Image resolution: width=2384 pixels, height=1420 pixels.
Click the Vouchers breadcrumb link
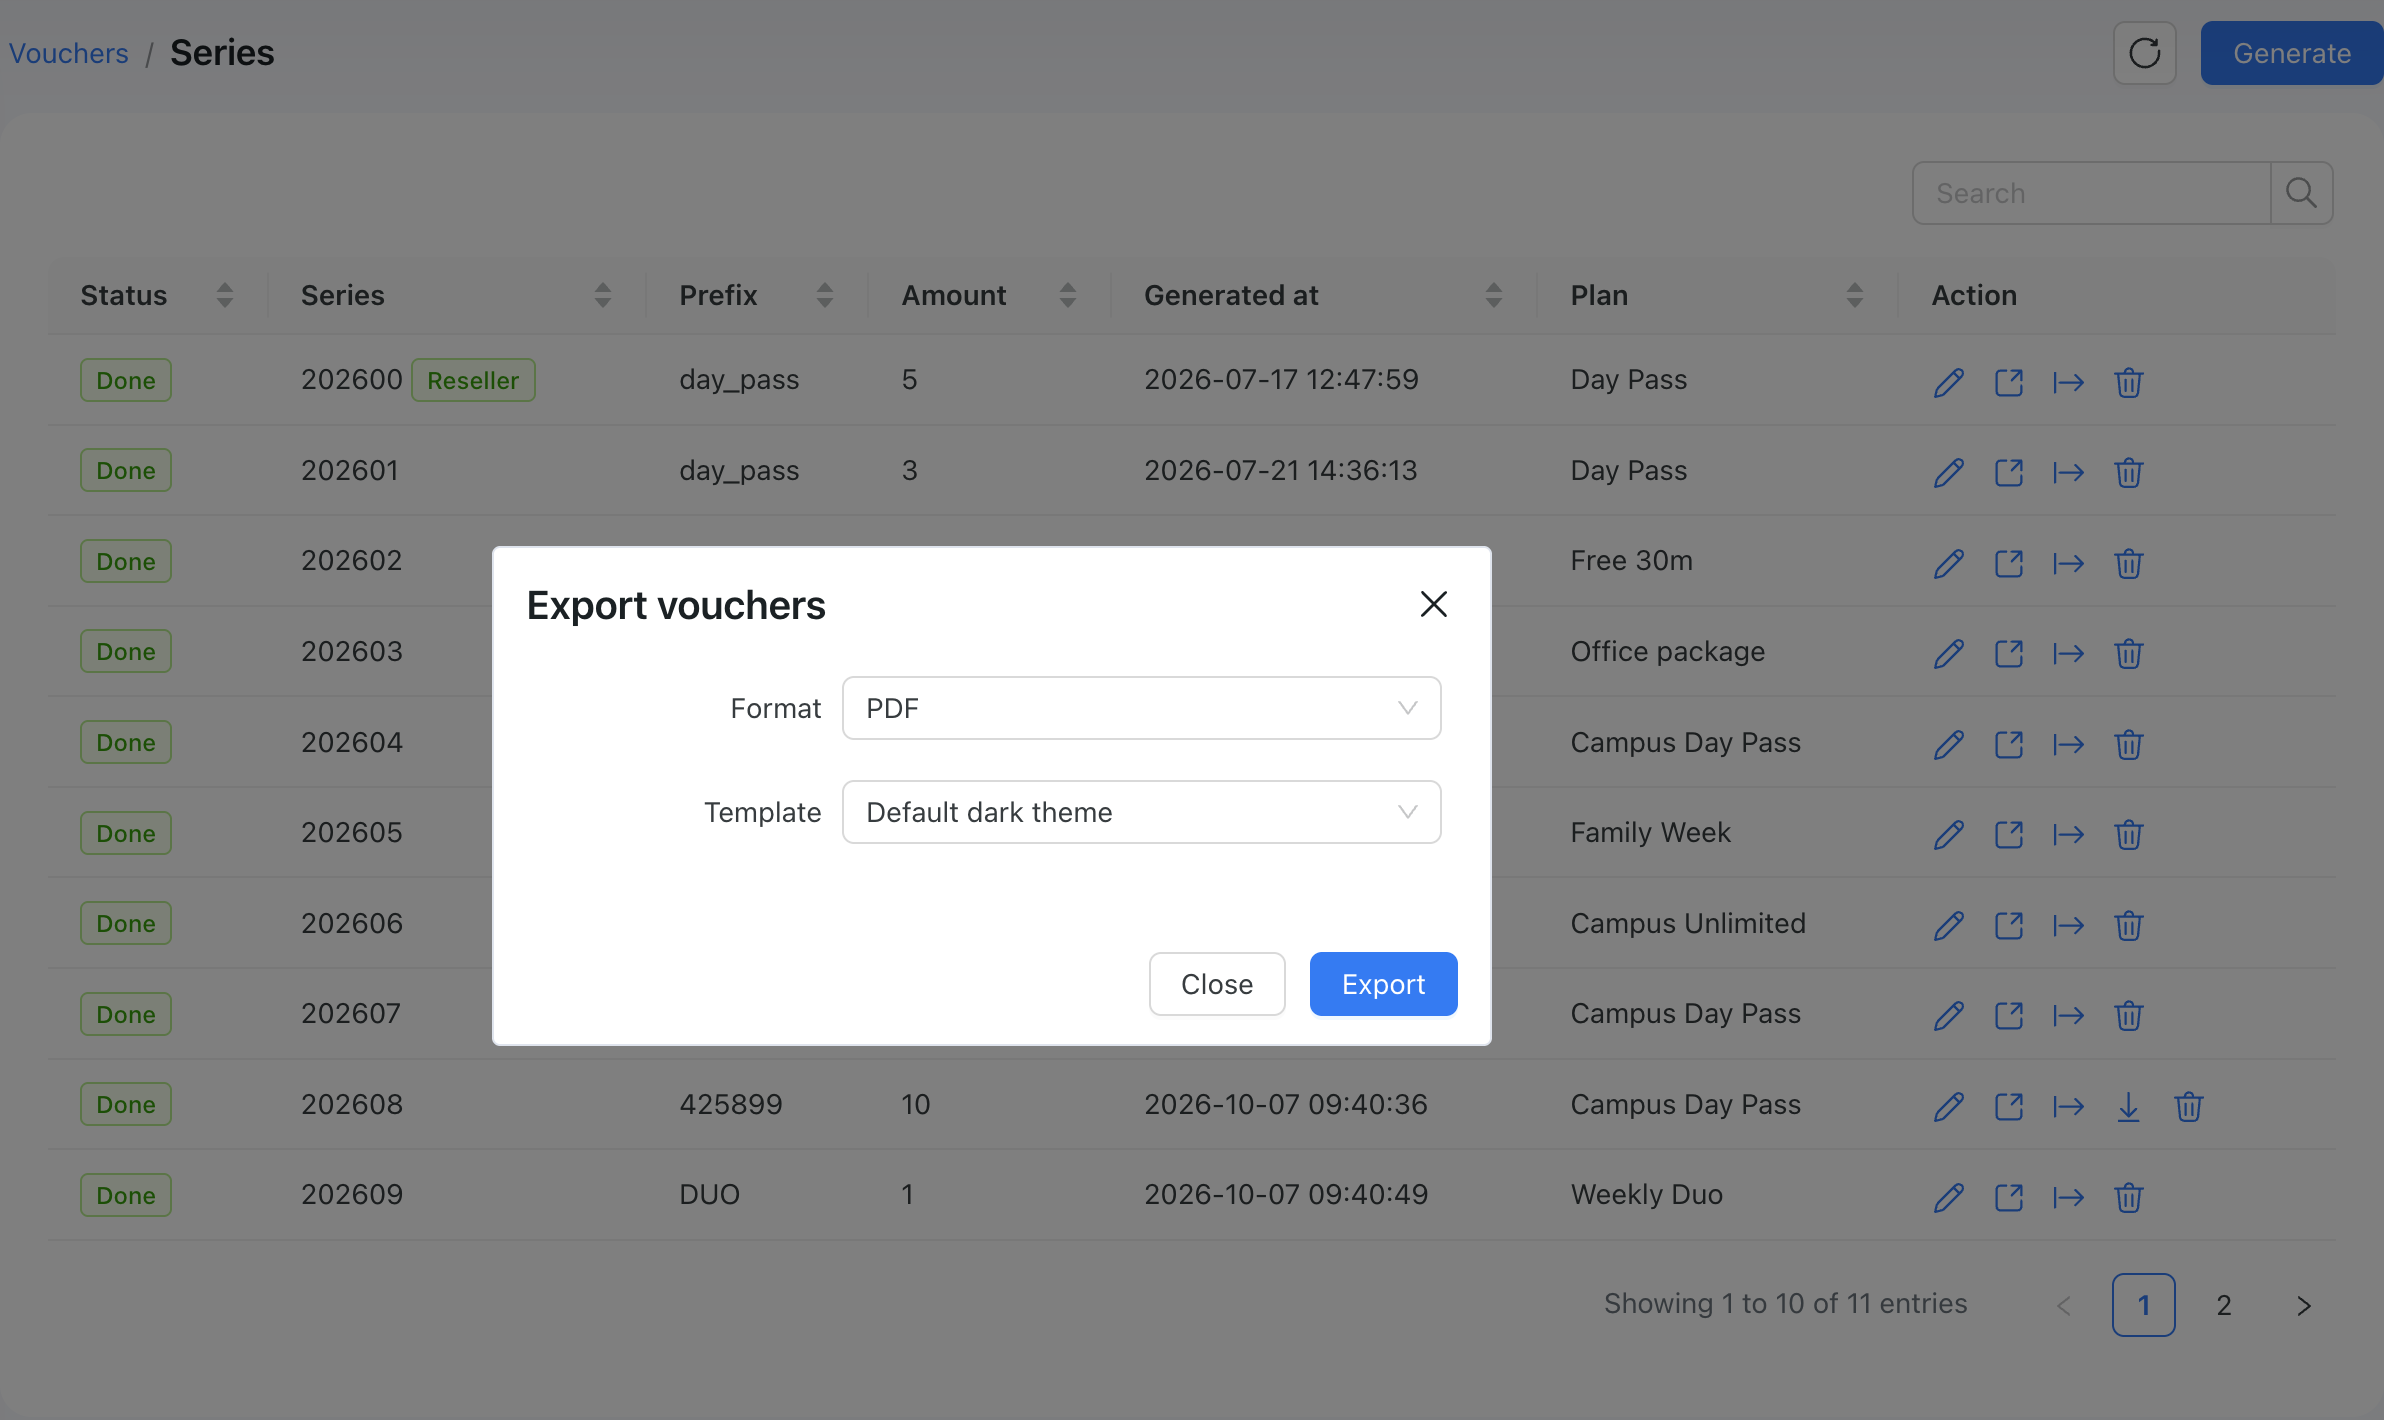coord(69,53)
